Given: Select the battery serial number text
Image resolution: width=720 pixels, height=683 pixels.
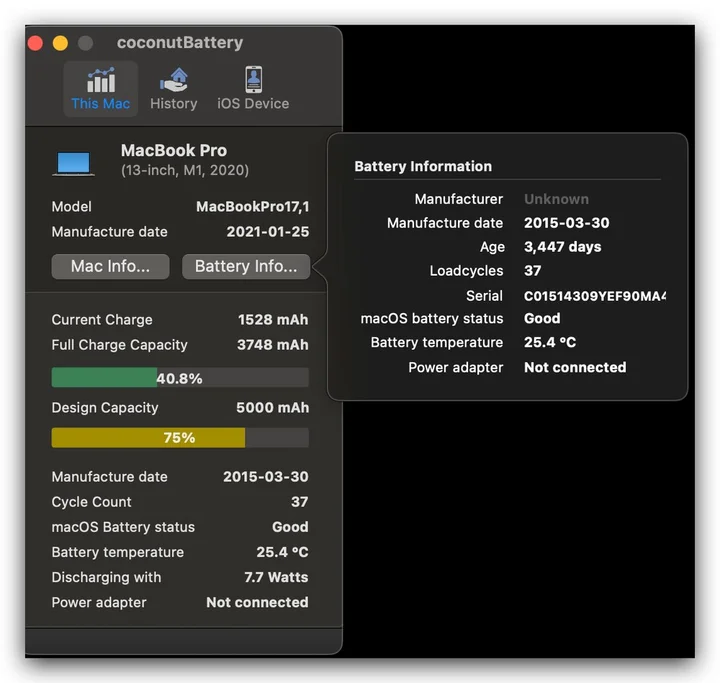Looking at the screenshot, I should (x=594, y=296).
